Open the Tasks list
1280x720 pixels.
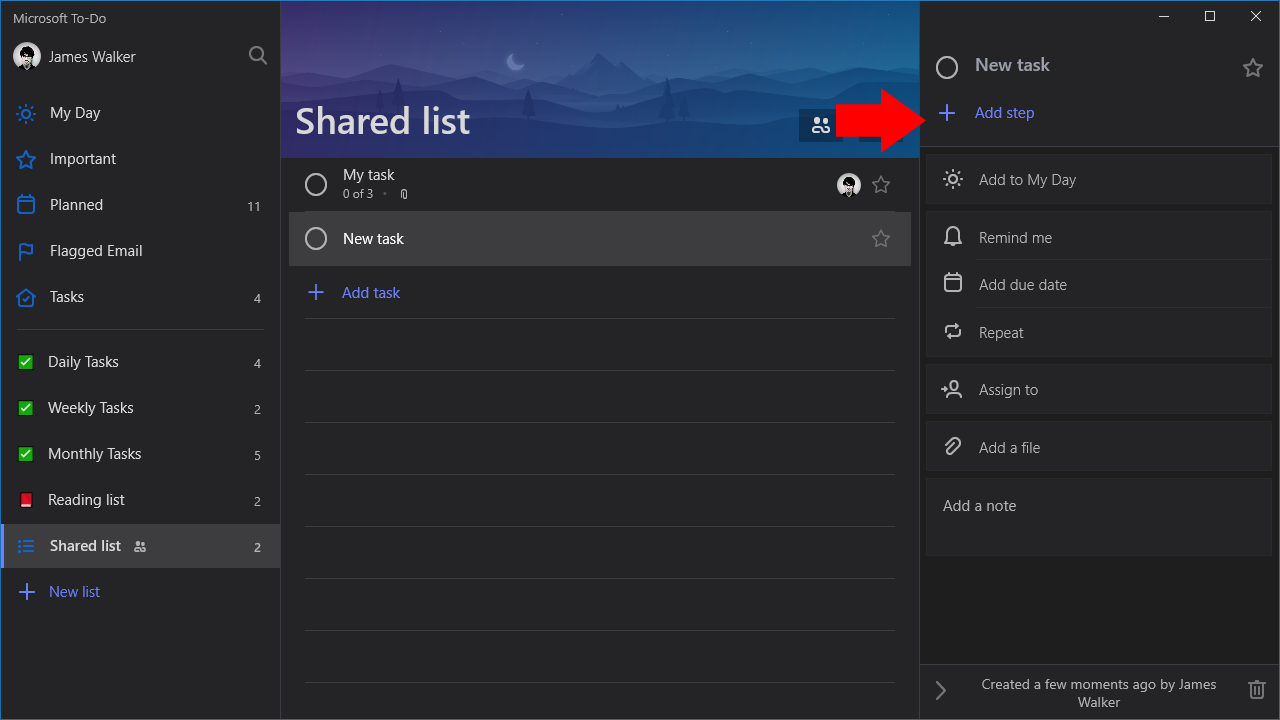pos(140,297)
